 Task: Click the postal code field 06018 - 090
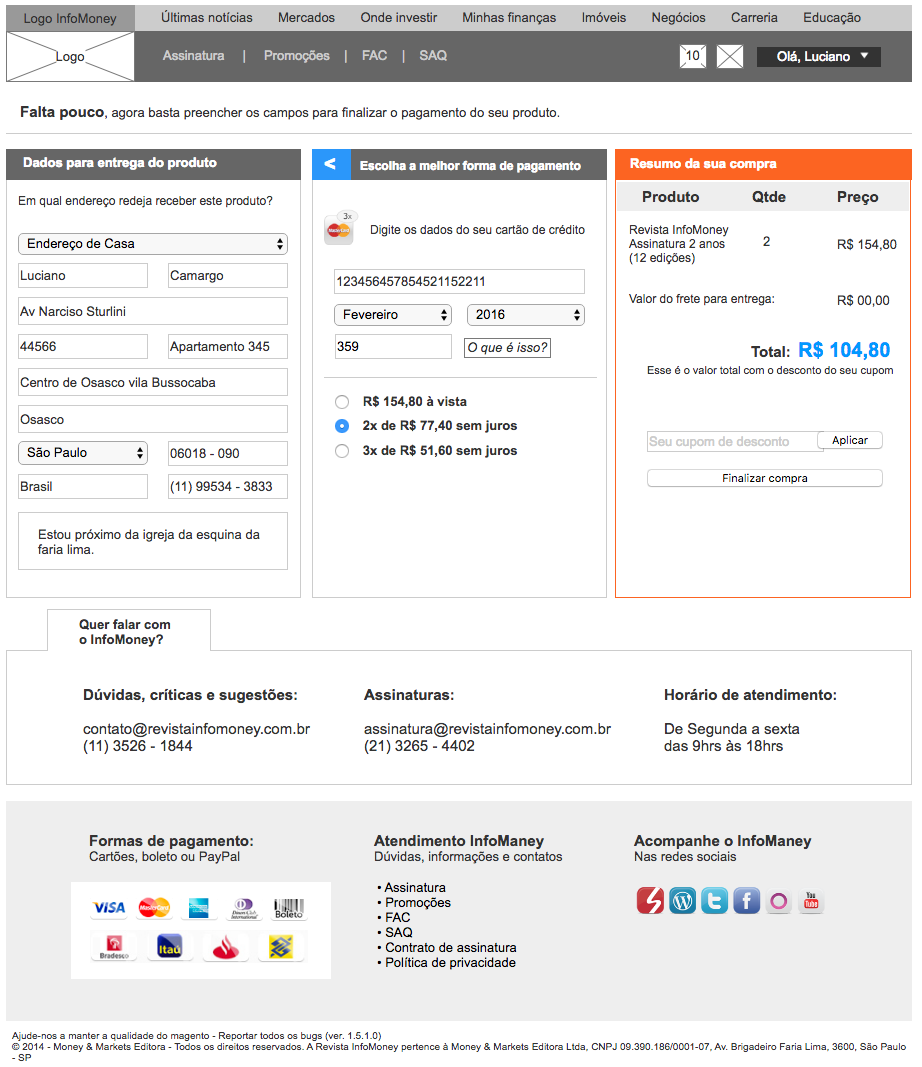228,453
